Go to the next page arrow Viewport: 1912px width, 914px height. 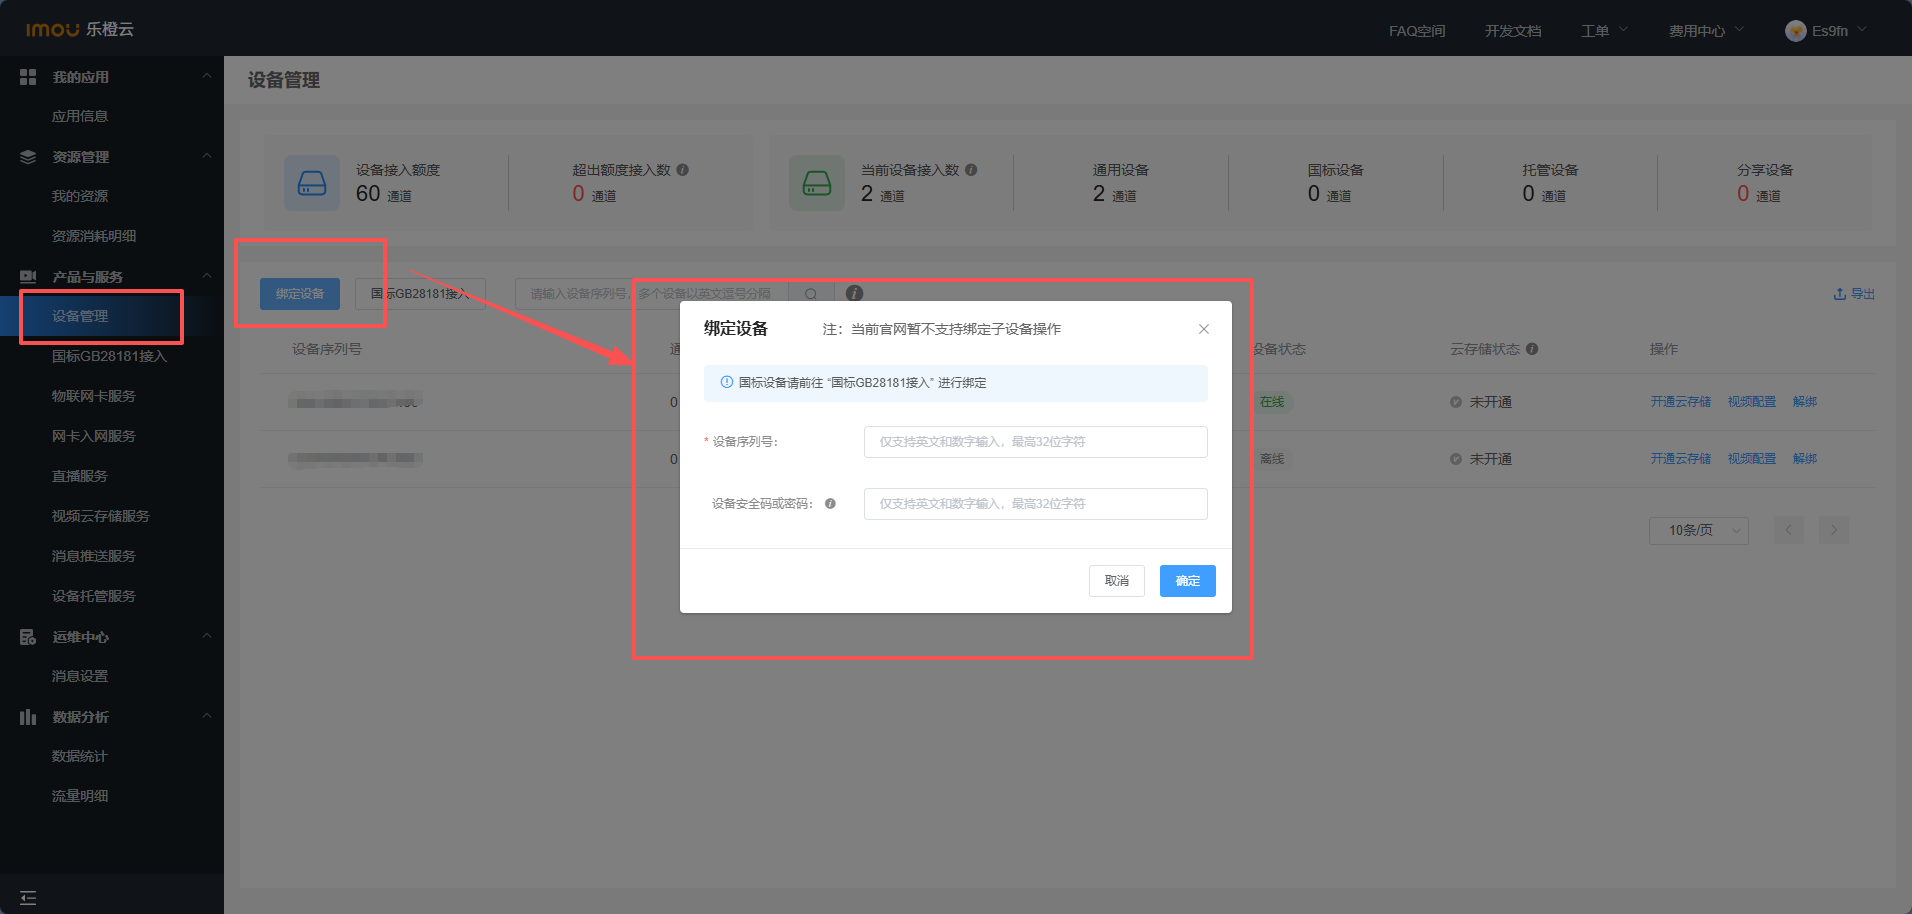[1834, 530]
